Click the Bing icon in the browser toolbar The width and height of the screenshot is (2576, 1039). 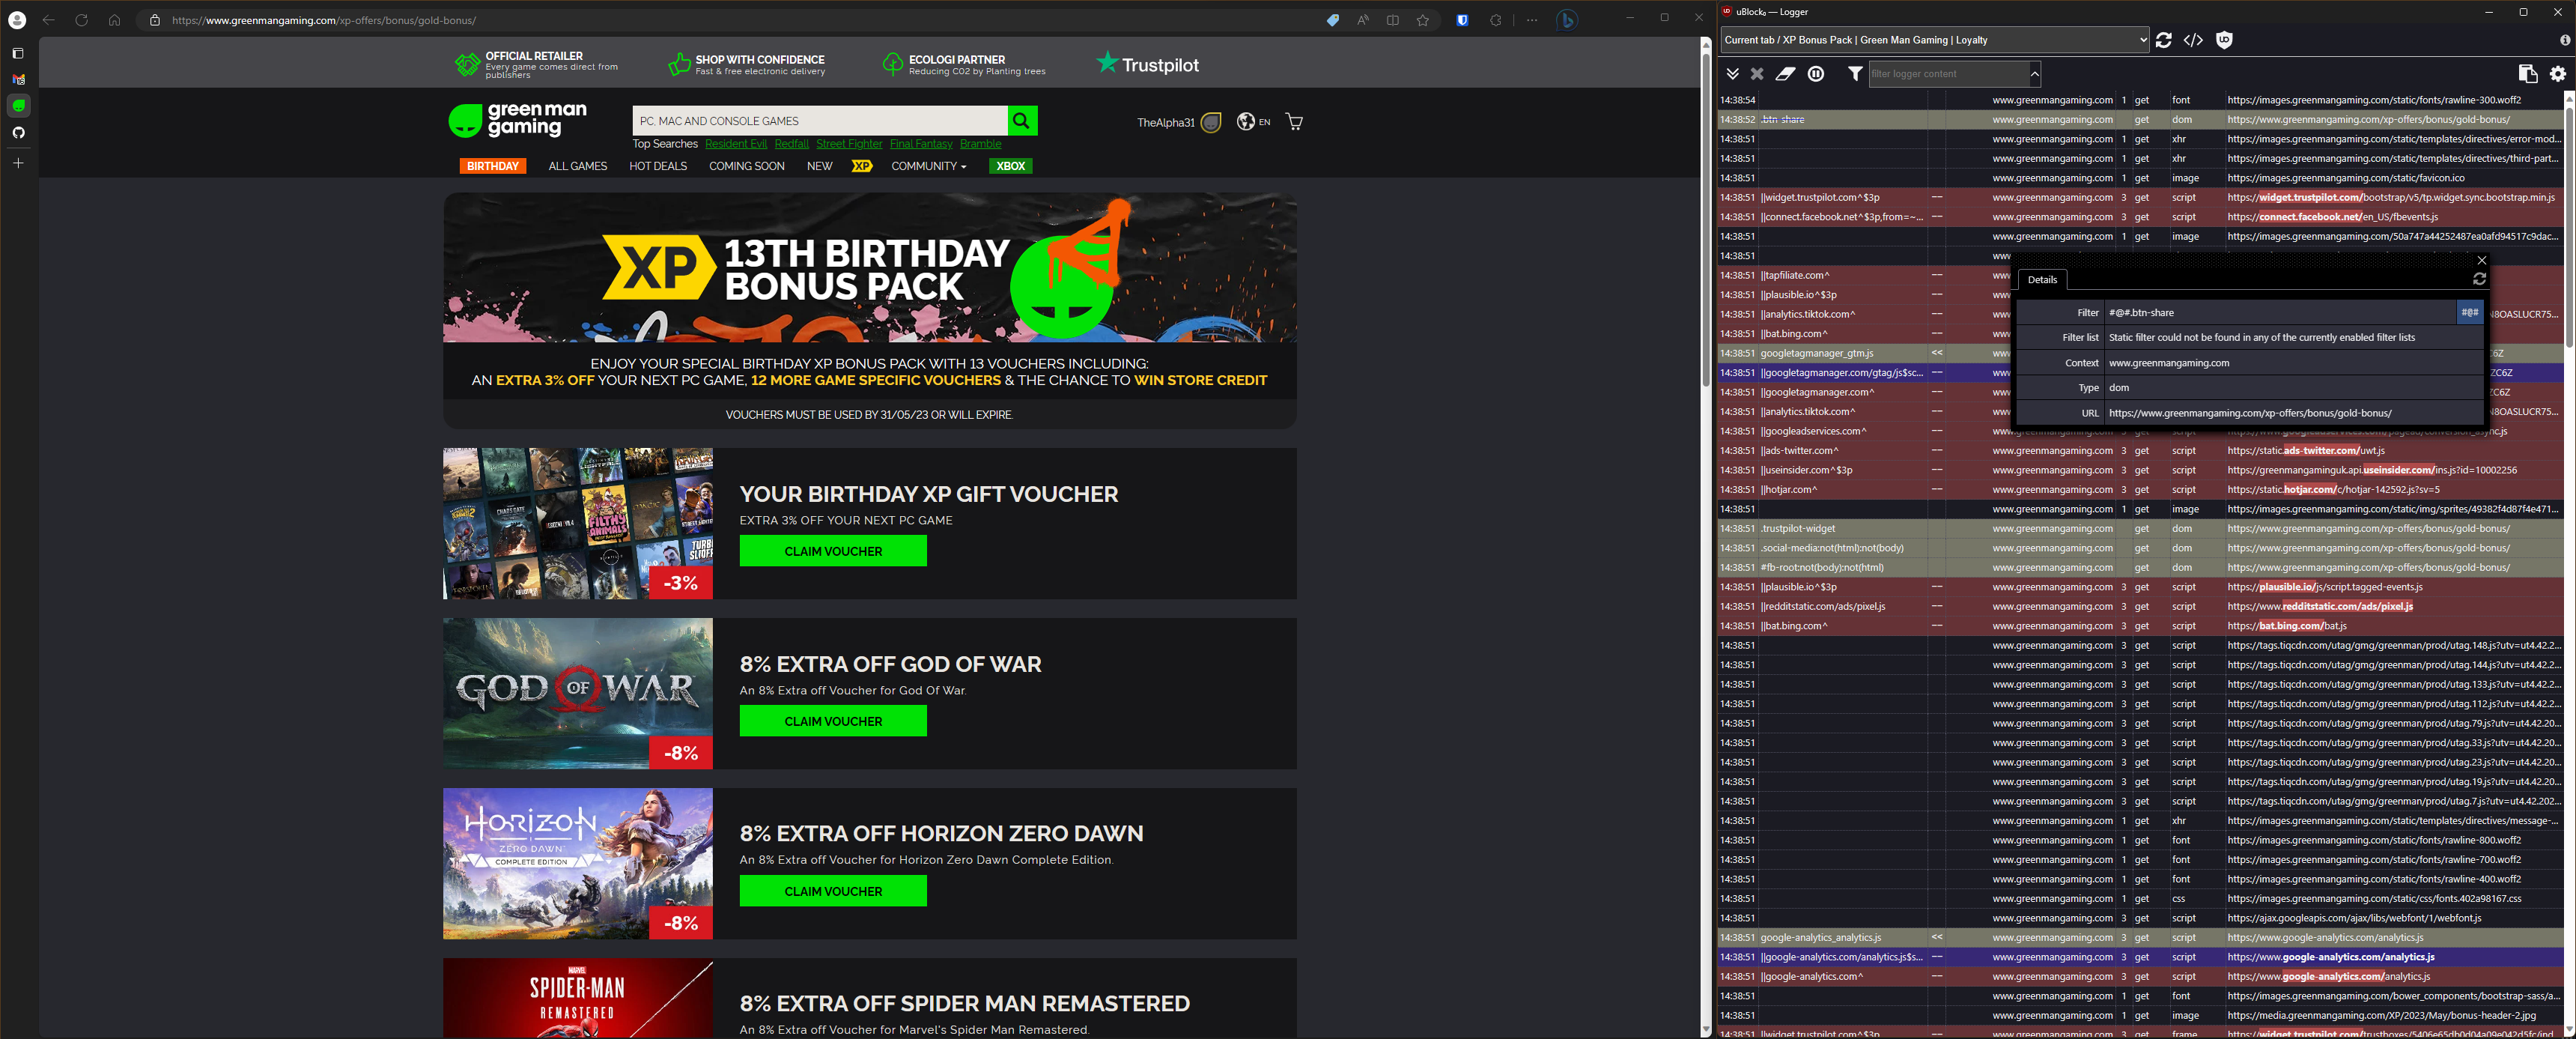1567,19
